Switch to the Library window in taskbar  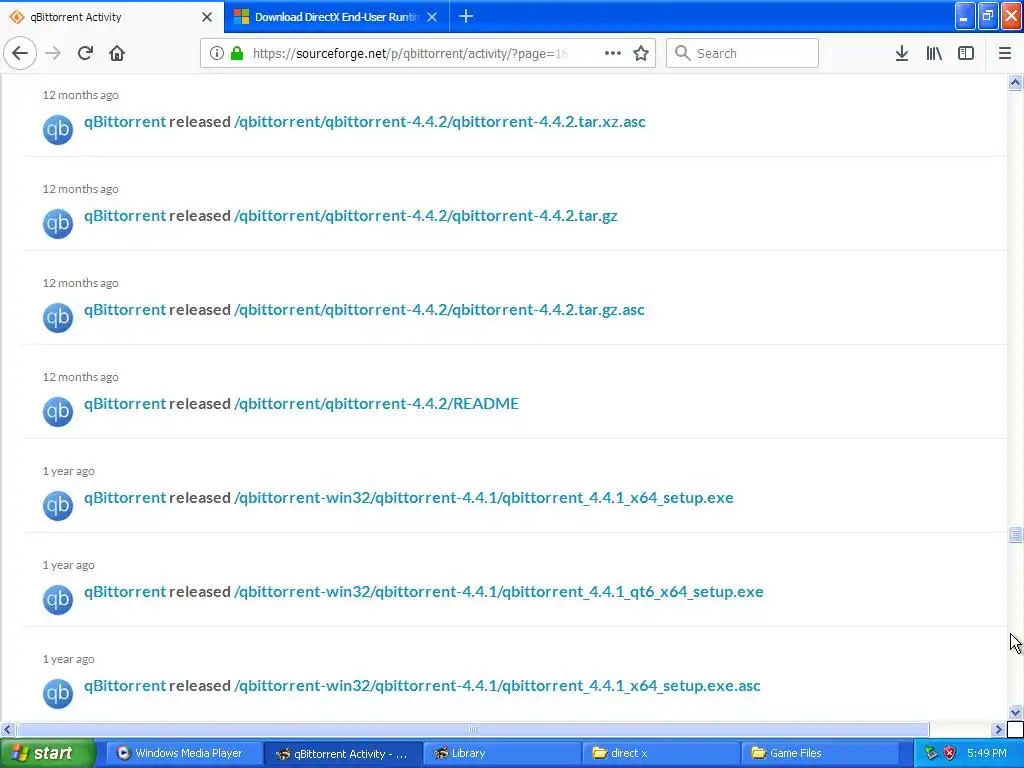tap(502, 753)
